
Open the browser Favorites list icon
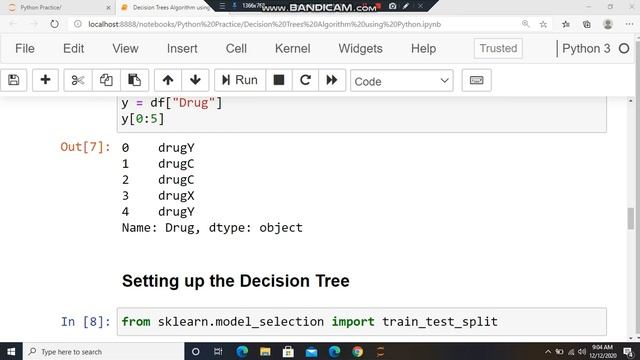point(566,24)
